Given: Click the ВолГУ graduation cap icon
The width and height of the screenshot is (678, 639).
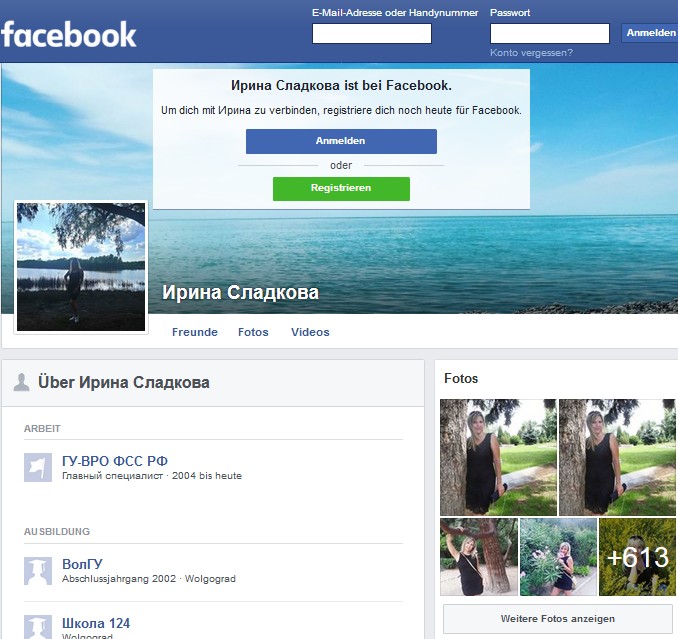Looking at the screenshot, I should (x=38, y=571).
